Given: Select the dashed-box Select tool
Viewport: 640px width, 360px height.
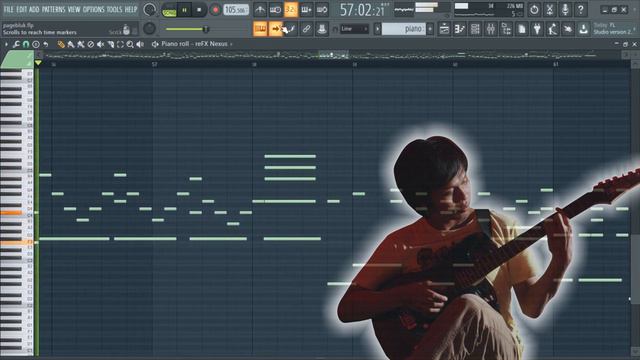Looking at the screenshot, I should click(120, 44).
